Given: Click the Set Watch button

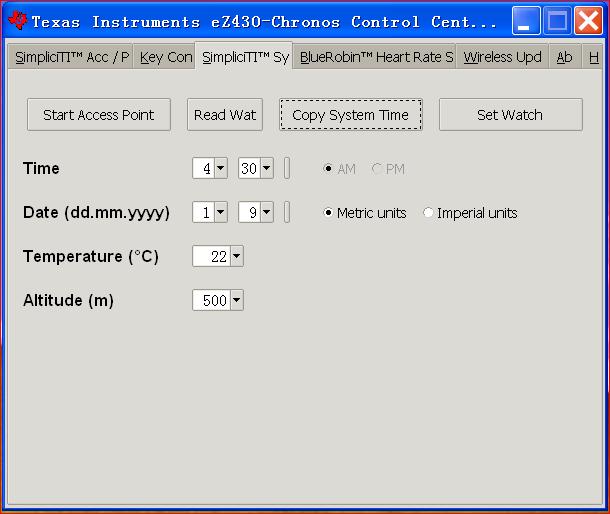Looking at the screenshot, I should click(x=510, y=115).
